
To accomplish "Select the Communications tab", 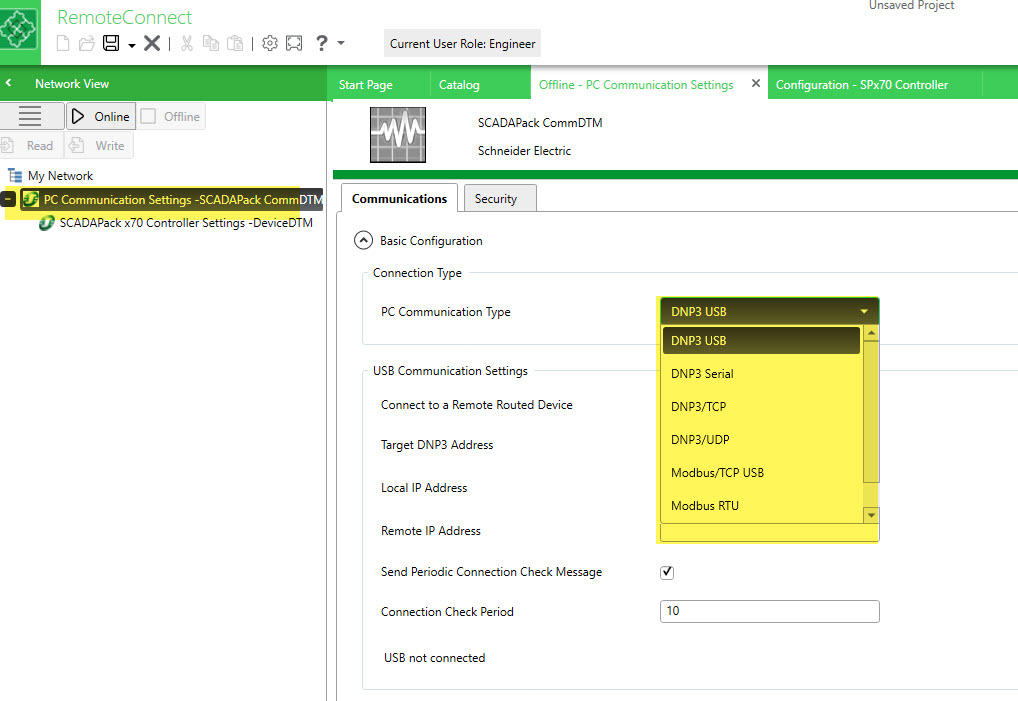I will (399, 199).
